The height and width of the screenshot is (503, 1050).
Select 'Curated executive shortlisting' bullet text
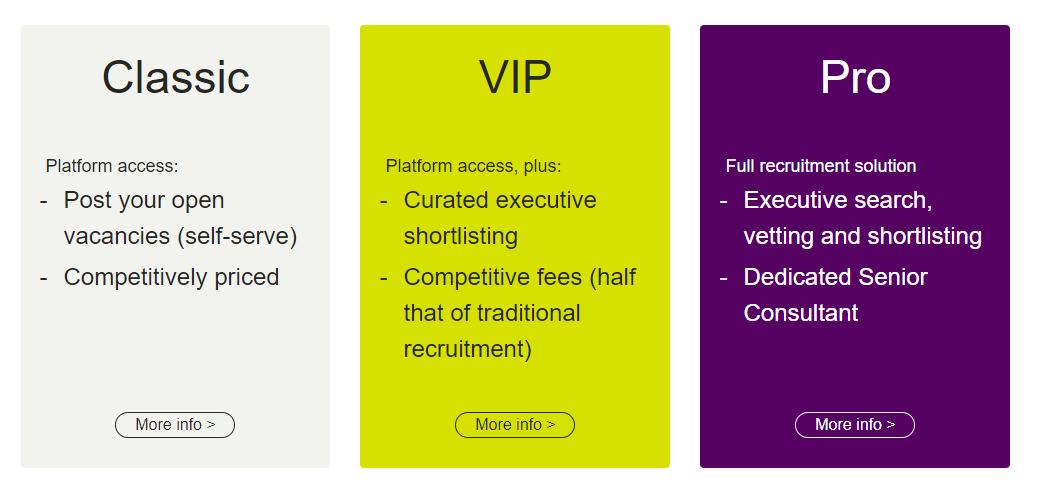tap(499, 218)
